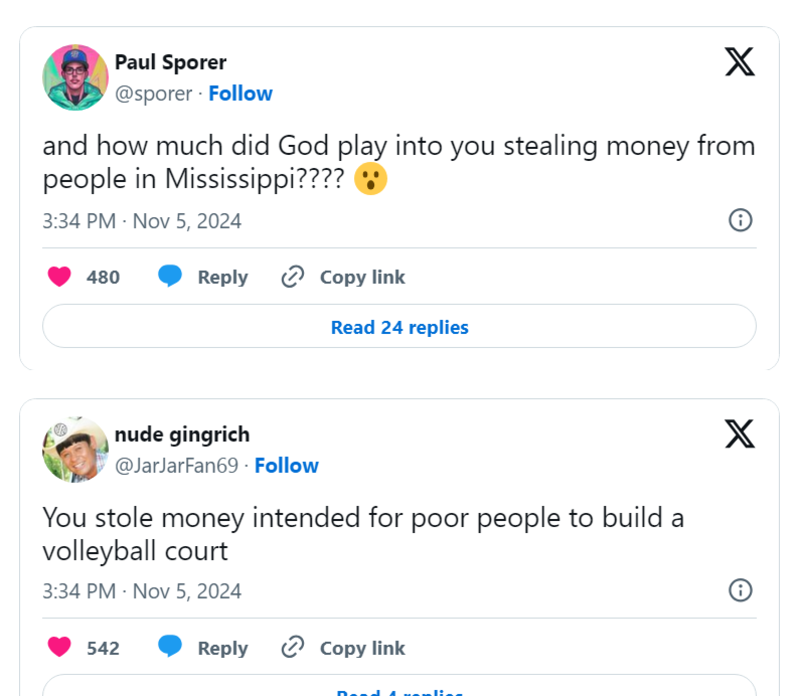Click the reply bubble icon on Paul Sporer's tweet
The image size is (800, 696).
tap(170, 277)
